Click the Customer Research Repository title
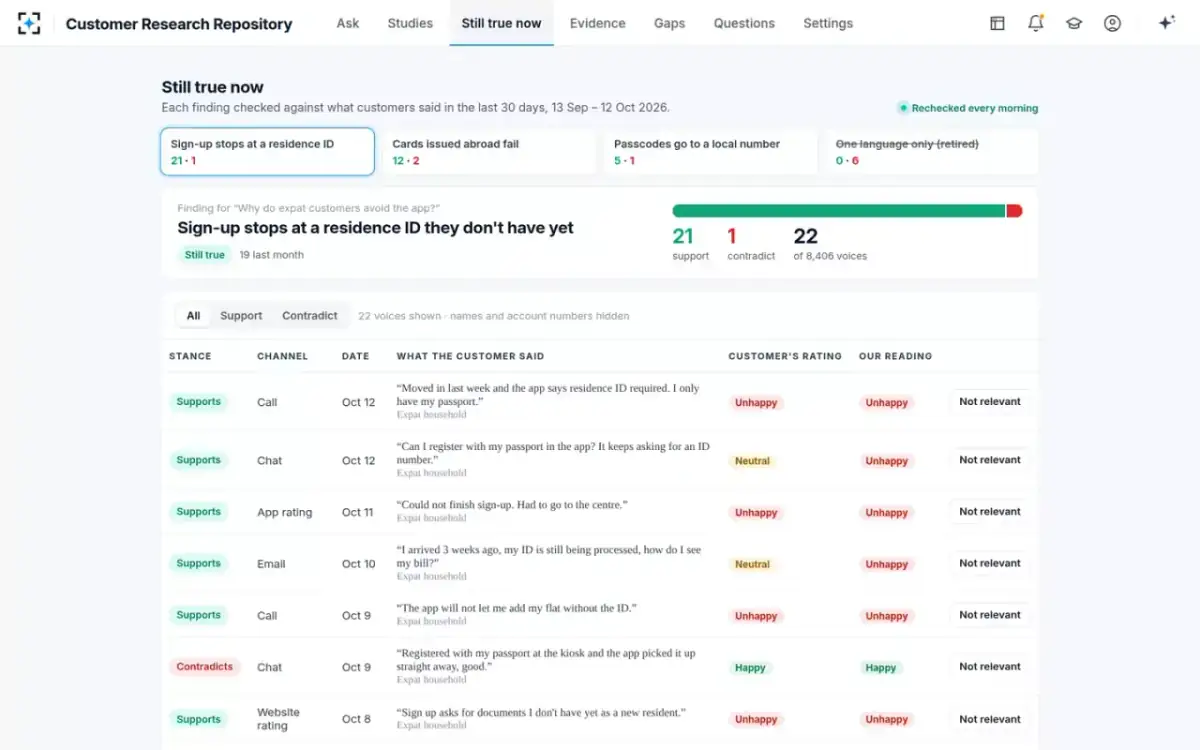 click(x=179, y=24)
